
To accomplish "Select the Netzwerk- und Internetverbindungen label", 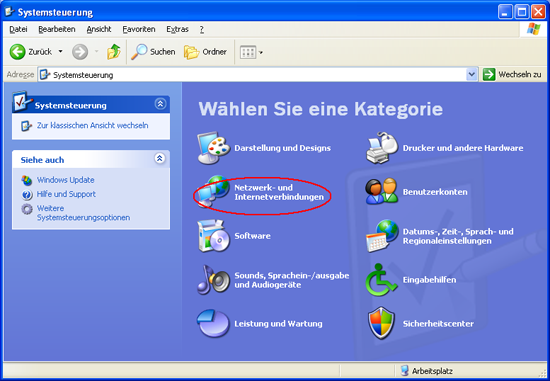I will [x=279, y=192].
